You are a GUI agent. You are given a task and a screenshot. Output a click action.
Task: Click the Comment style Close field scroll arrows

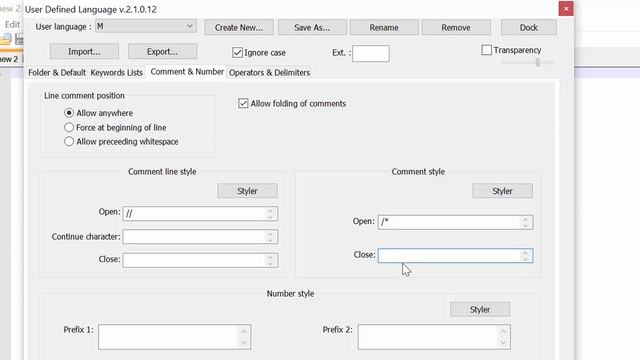[525, 256]
